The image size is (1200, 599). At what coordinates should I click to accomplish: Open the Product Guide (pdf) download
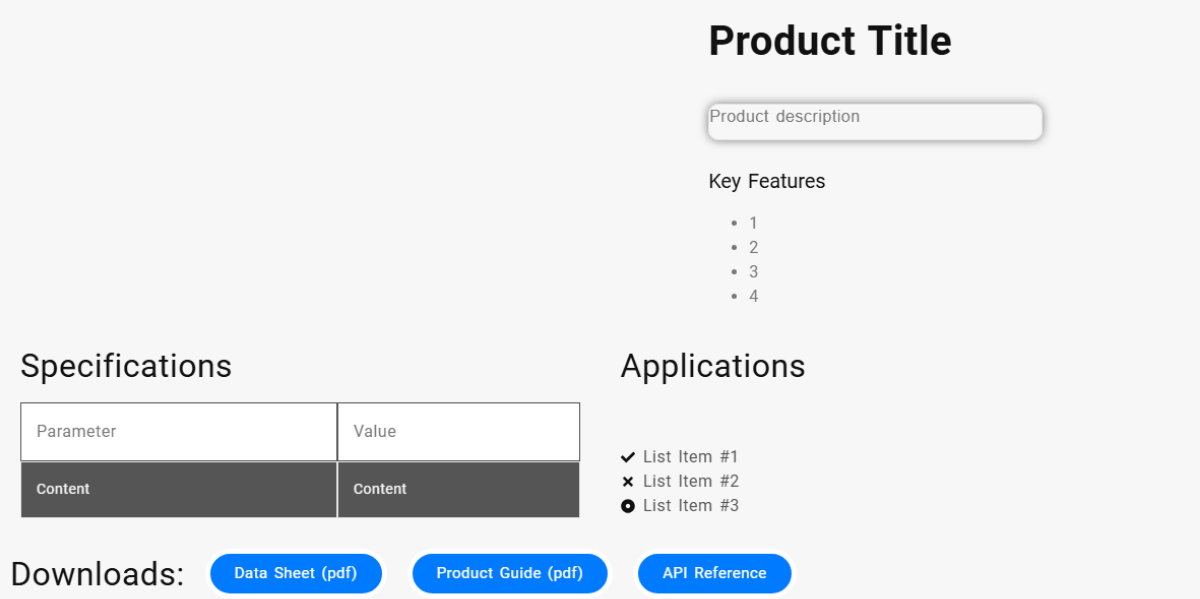coord(509,574)
